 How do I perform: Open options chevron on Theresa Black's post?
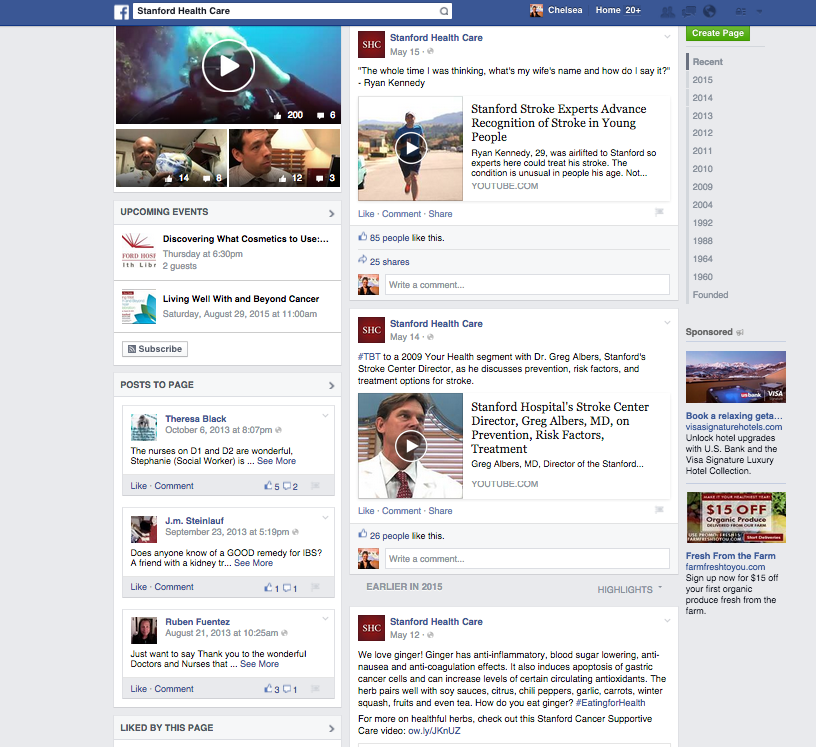coord(325,416)
